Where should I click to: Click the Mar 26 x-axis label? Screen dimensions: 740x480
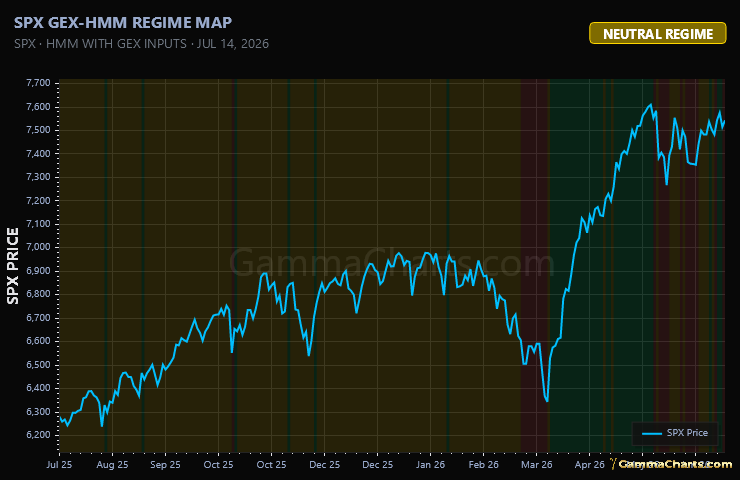pyautogui.click(x=537, y=465)
